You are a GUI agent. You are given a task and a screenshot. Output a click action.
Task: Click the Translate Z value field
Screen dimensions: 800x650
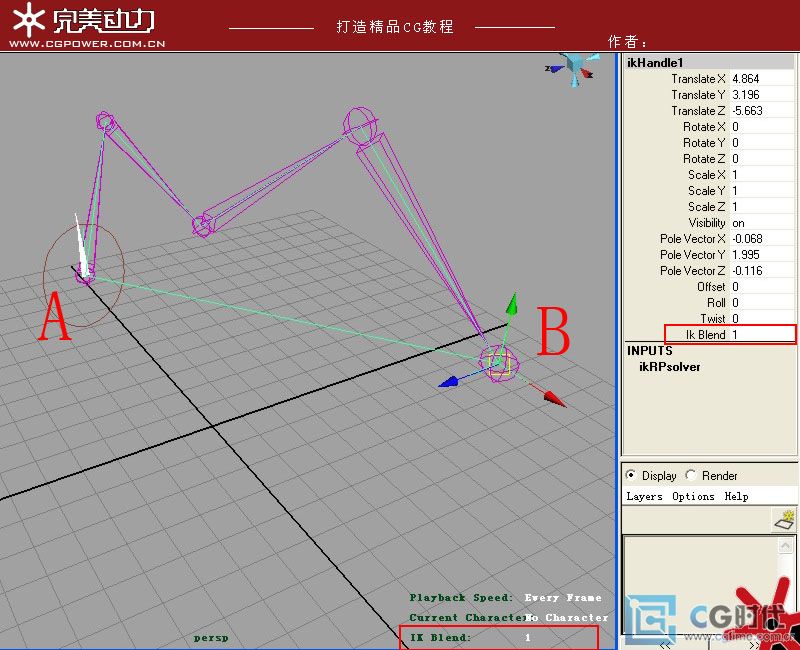(x=762, y=111)
